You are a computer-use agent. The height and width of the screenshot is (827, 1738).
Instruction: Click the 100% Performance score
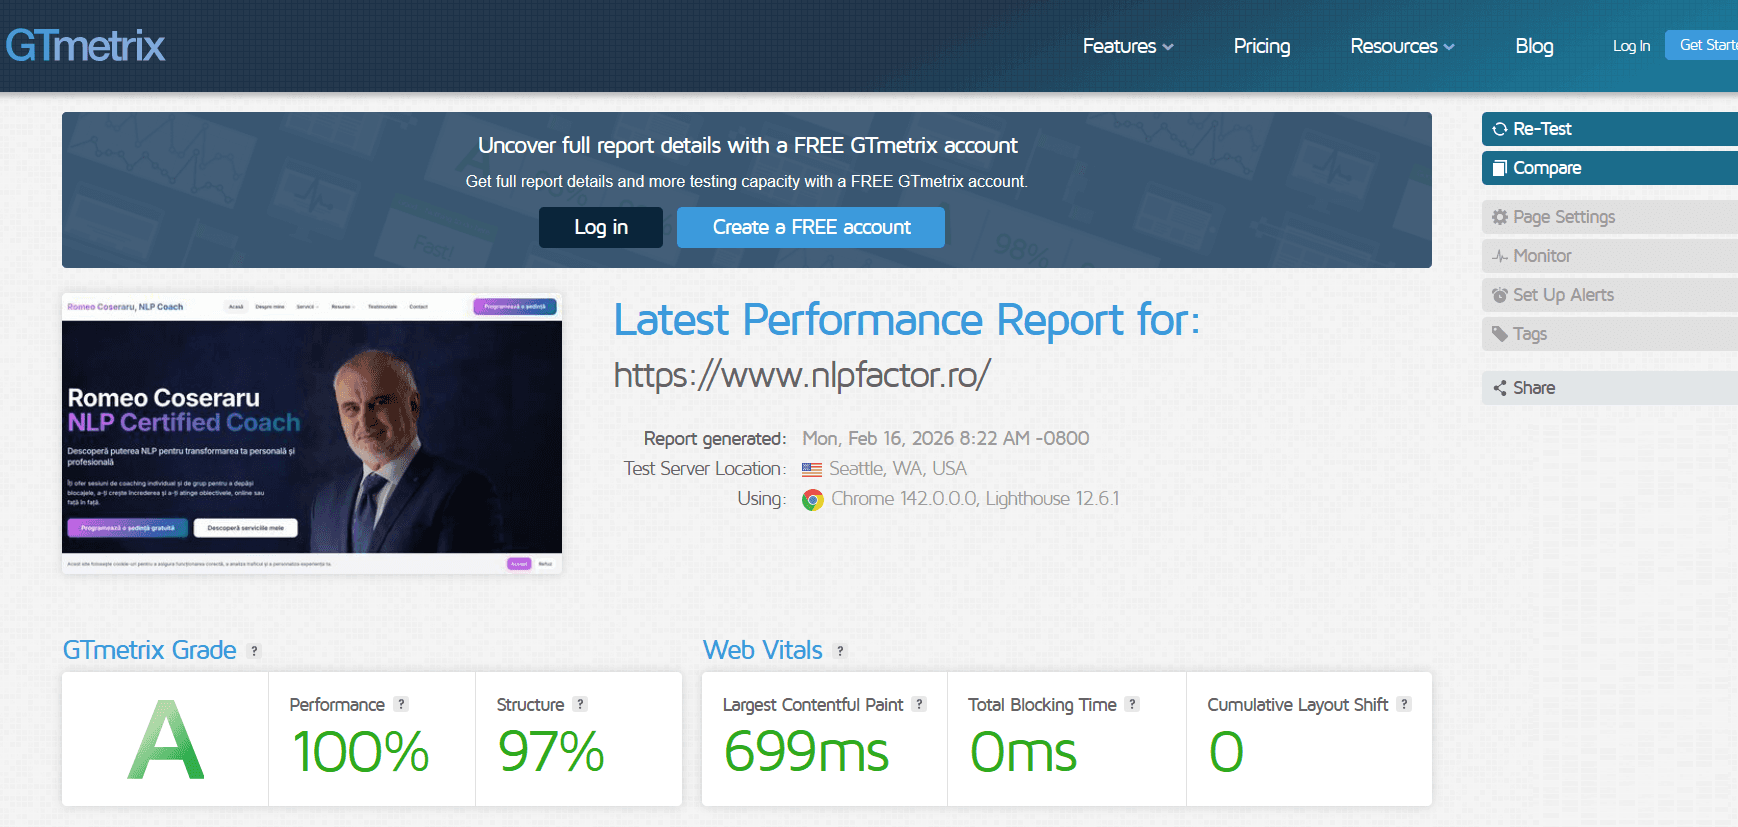click(x=360, y=752)
